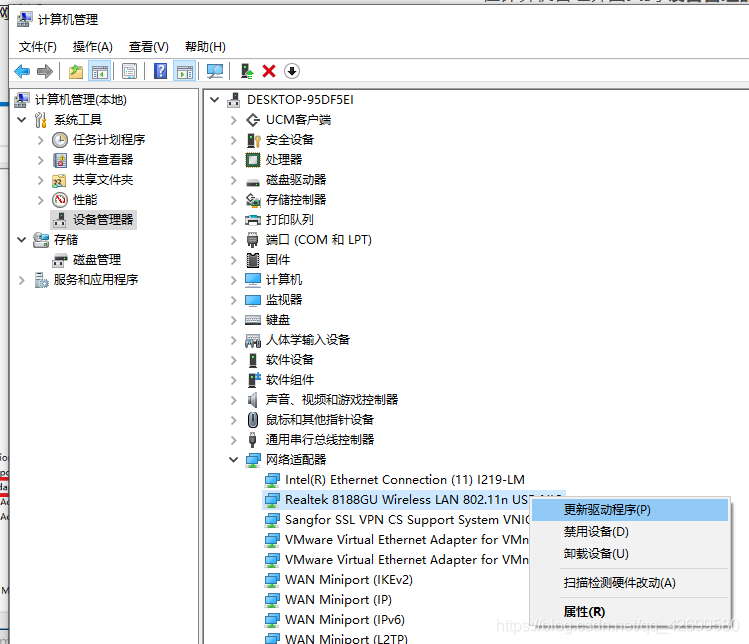749x644 pixels.
Task: Select Realtek 8188GU Wireless LAN adapter
Action: pos(407,500)
